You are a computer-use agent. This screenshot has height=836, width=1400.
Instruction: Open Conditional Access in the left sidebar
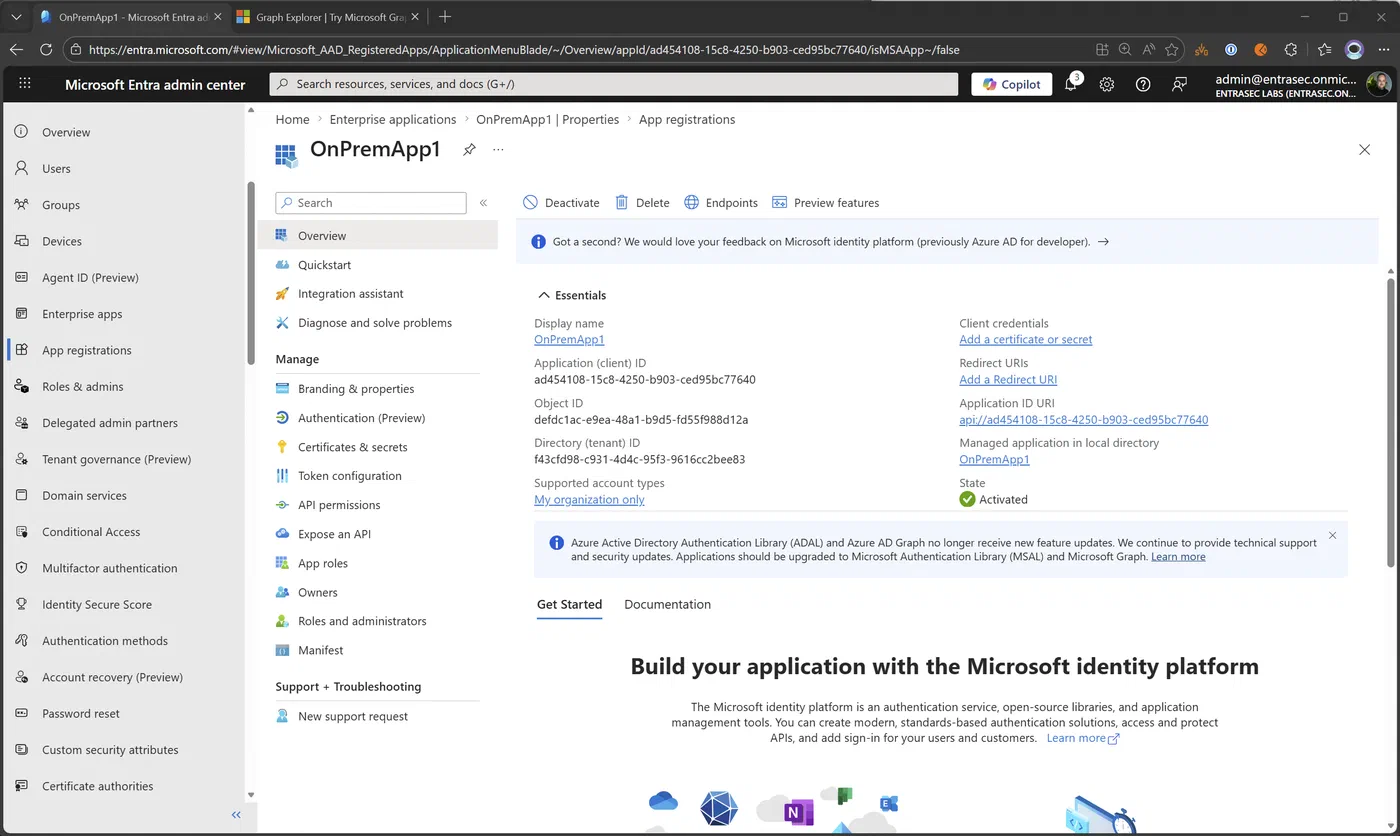(x=91, y=532)
